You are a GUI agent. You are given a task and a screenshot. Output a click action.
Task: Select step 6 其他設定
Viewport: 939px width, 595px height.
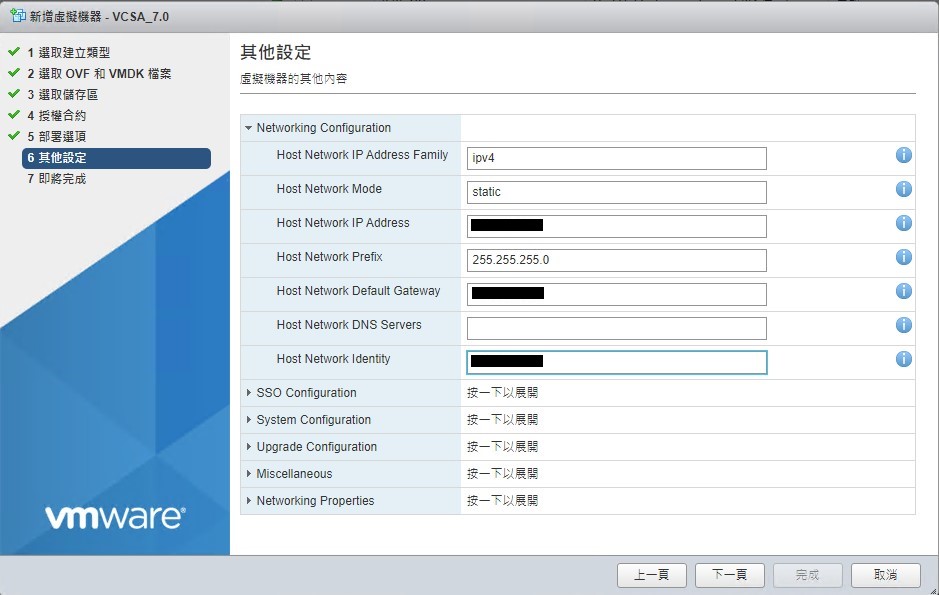click(116, 158)
